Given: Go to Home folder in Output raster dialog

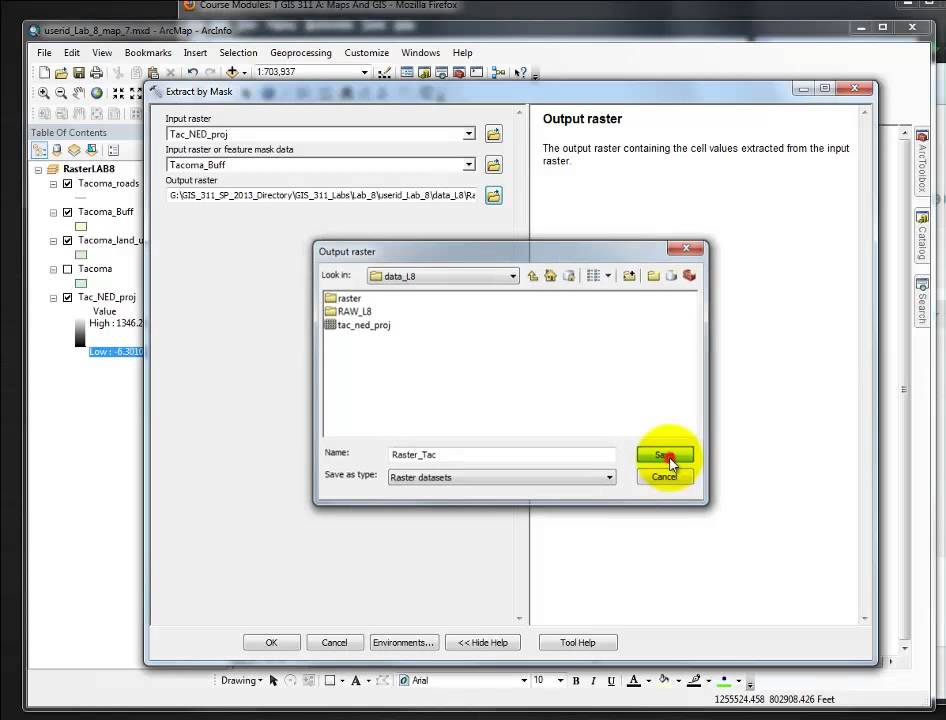Looking at the screenshot, I should [550, 276].
